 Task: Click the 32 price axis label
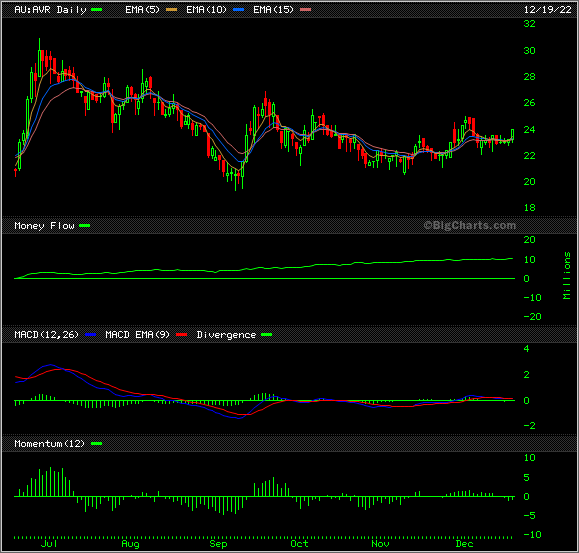point(529,24)
